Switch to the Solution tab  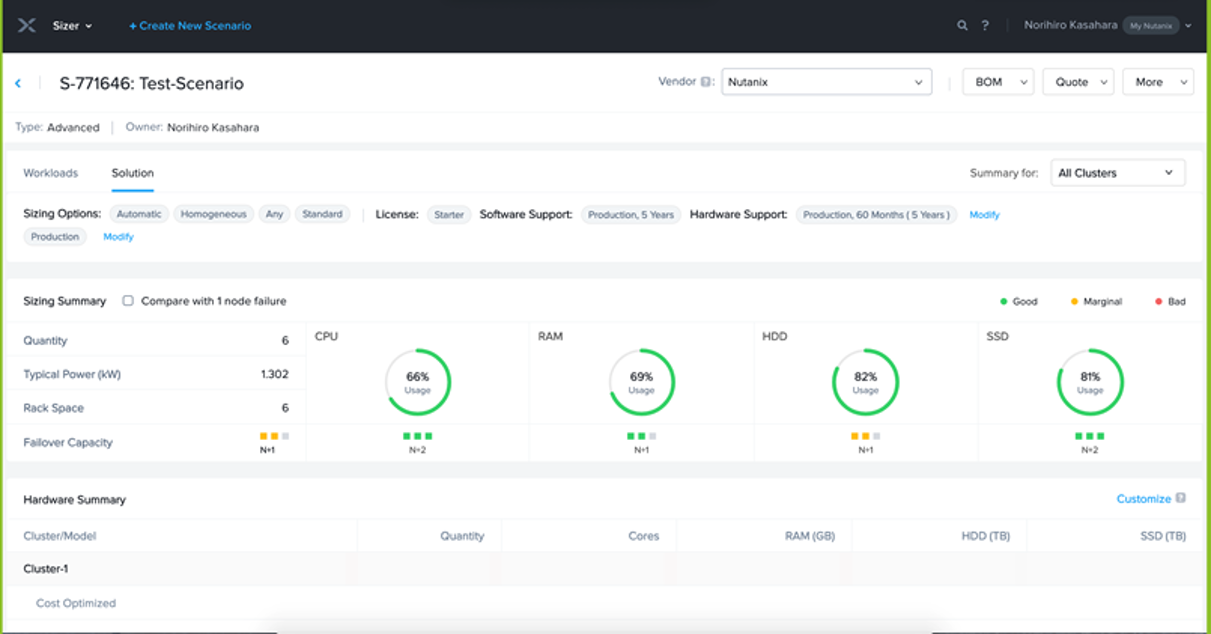click(x=132, y=173)
